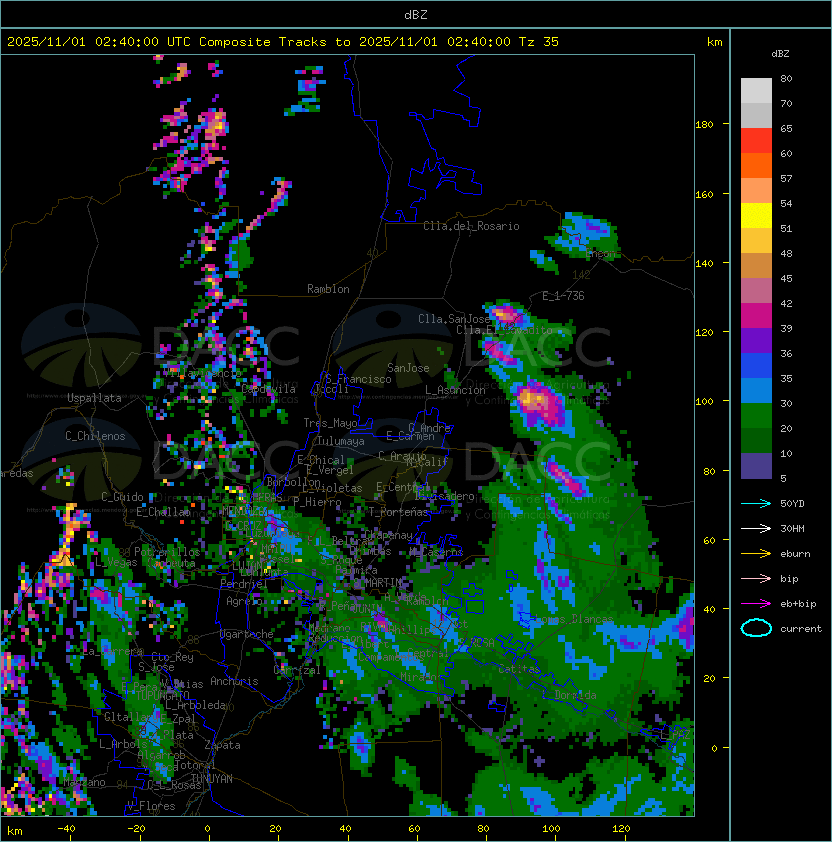Click the slate swatch above 5 dBZ
The image size is (832, 842).
(756, 466)
